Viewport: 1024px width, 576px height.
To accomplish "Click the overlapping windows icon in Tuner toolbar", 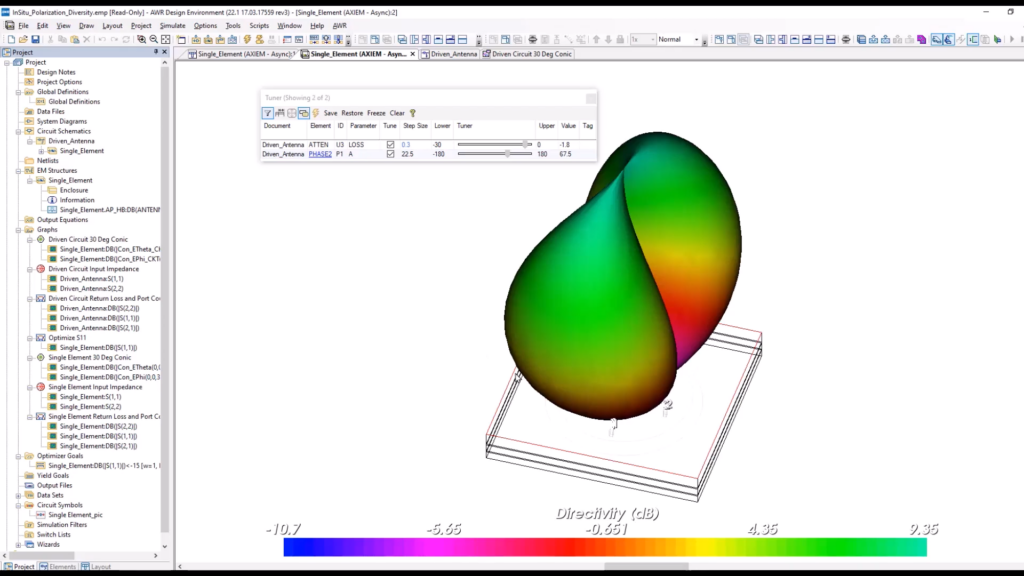I will [x=304, y=113].
